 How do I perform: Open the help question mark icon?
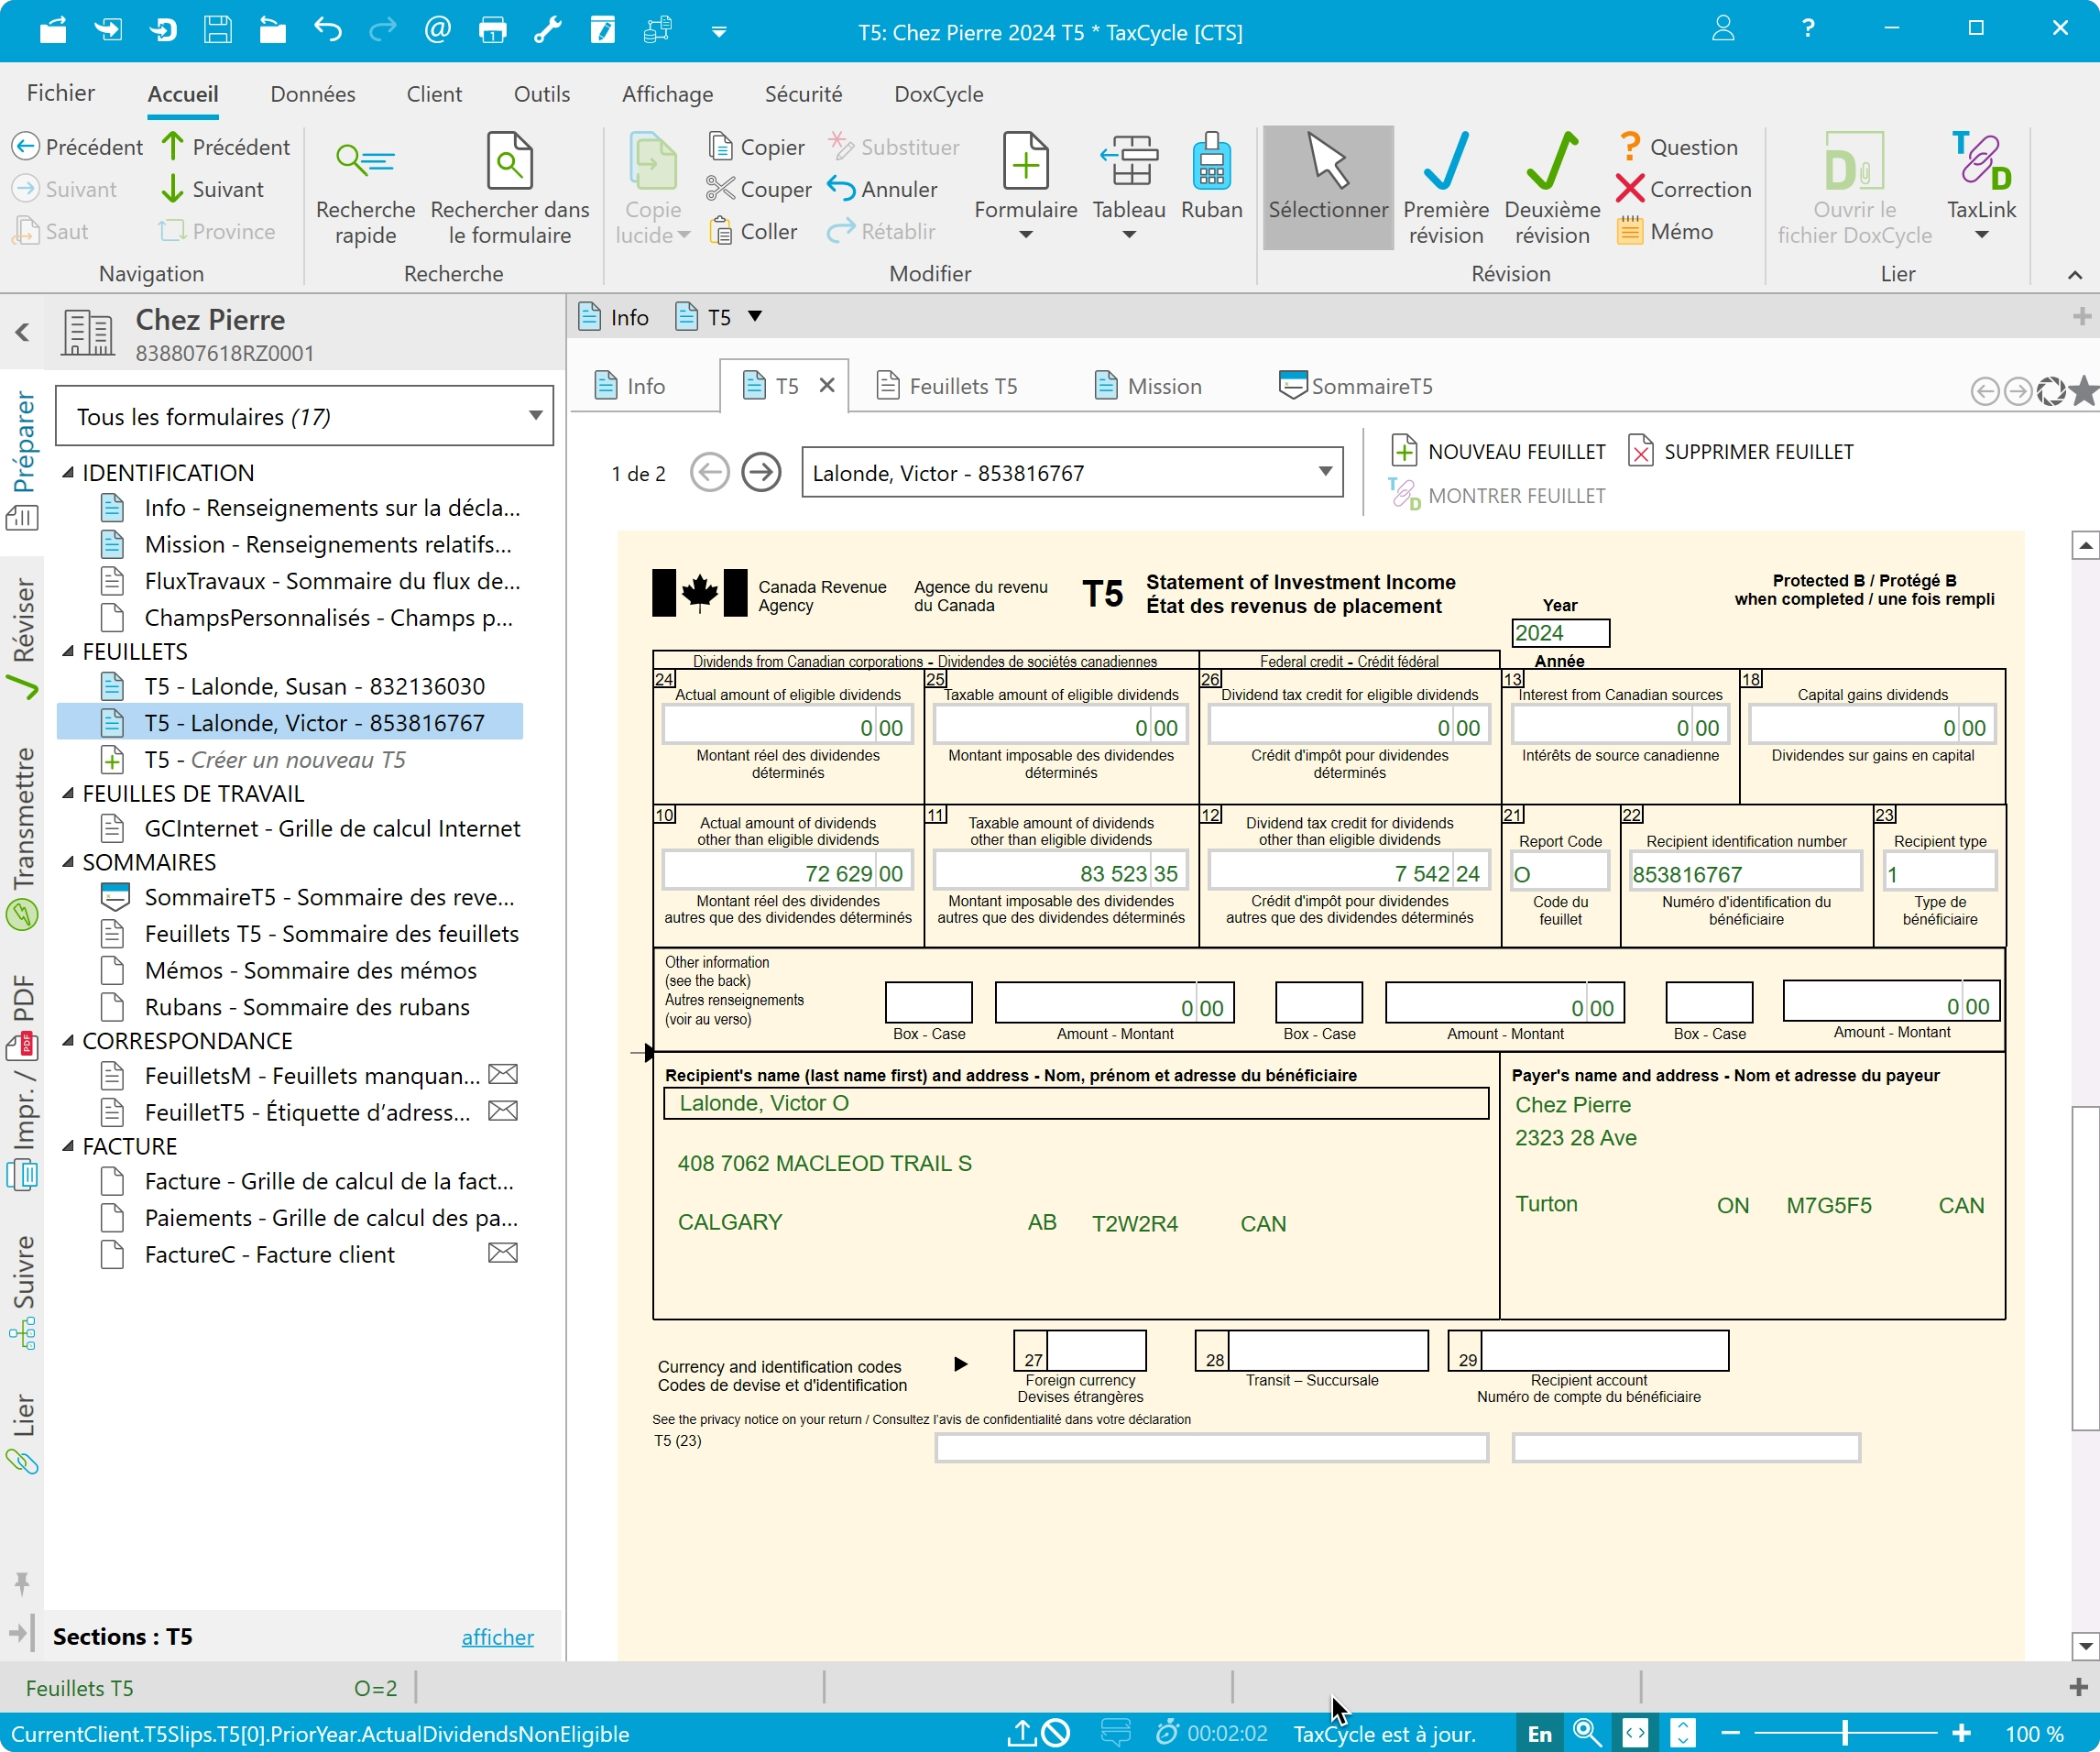click(x=1808, y=29)
